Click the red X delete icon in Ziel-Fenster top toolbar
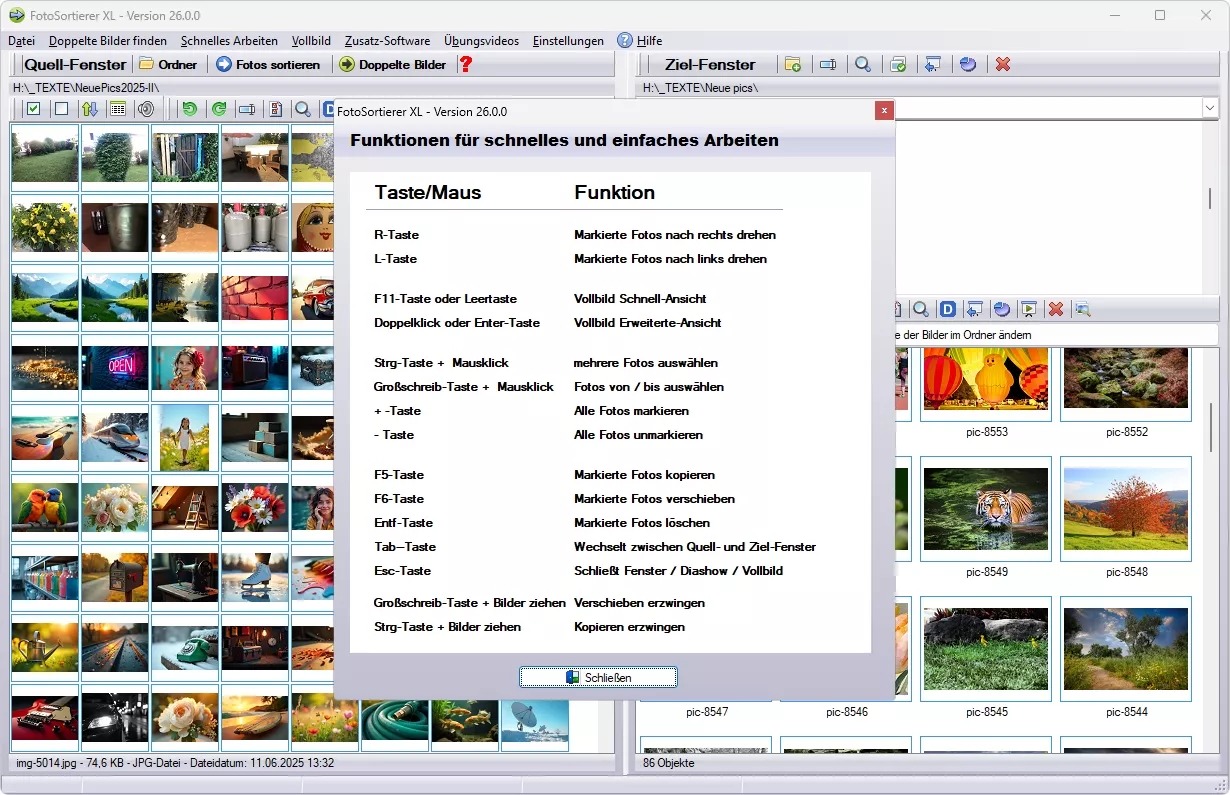This screenshot has width=1230, height=795. (x=1003, y=64)
